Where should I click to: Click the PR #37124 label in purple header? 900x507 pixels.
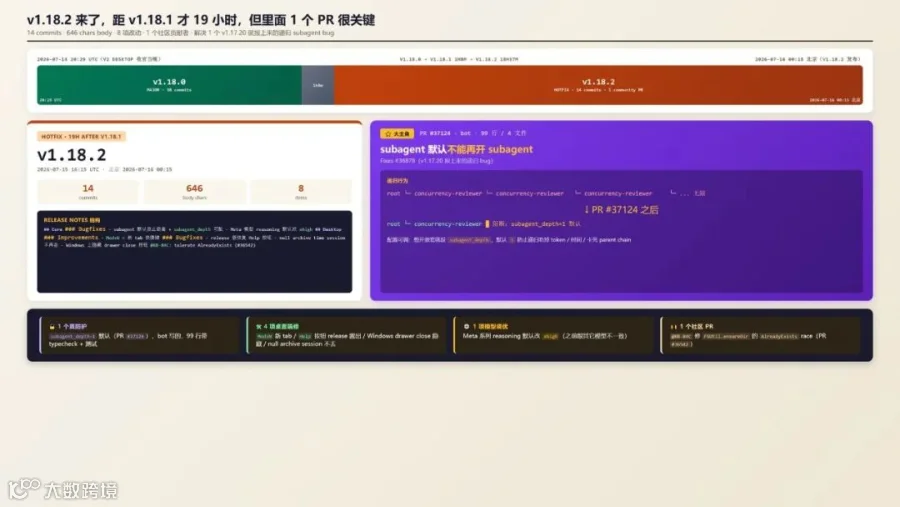pyautogui.click(x=435, y=133)
